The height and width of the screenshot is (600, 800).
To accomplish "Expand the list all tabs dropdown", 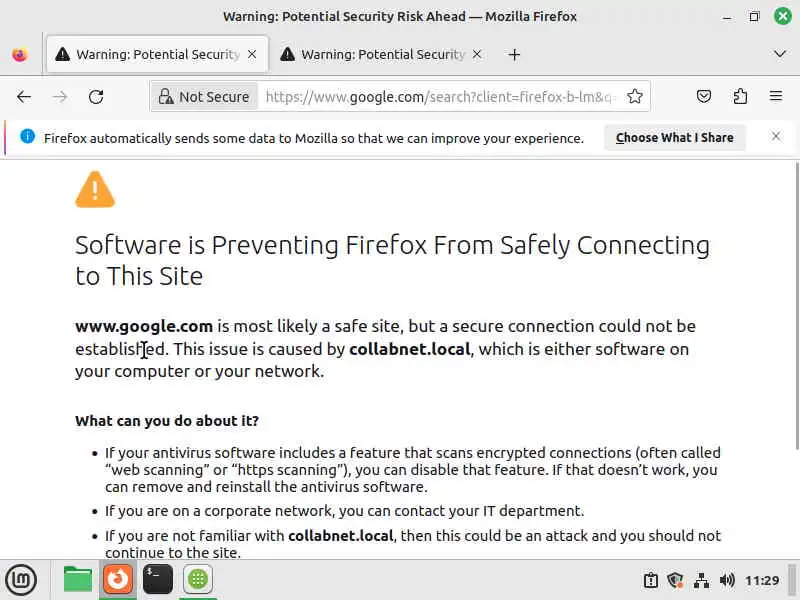I will click(780, 54).
